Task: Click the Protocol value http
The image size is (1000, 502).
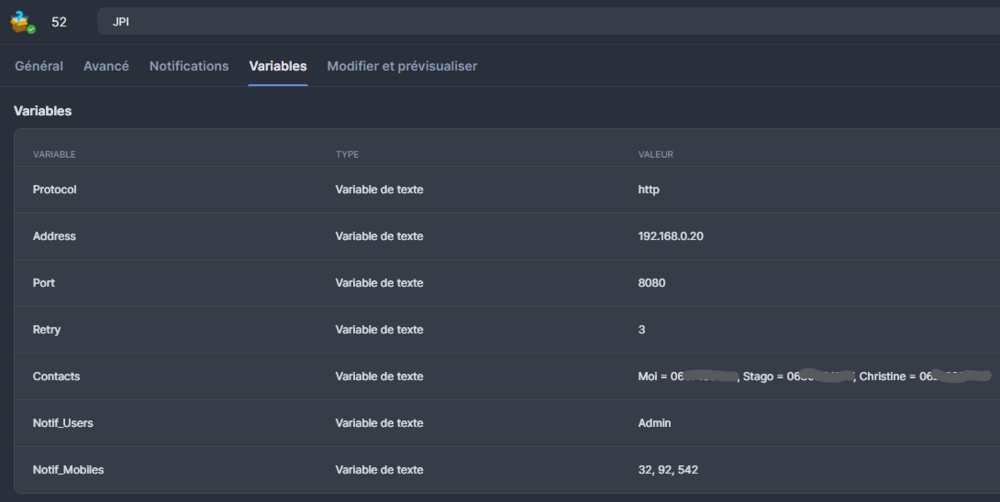Action: click(x=649, y=190)
